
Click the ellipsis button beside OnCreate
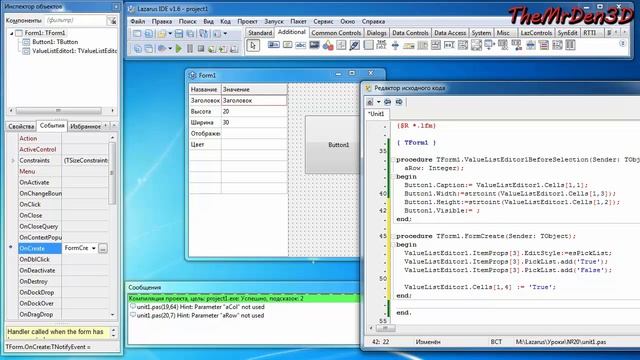[x=103, y=248]
